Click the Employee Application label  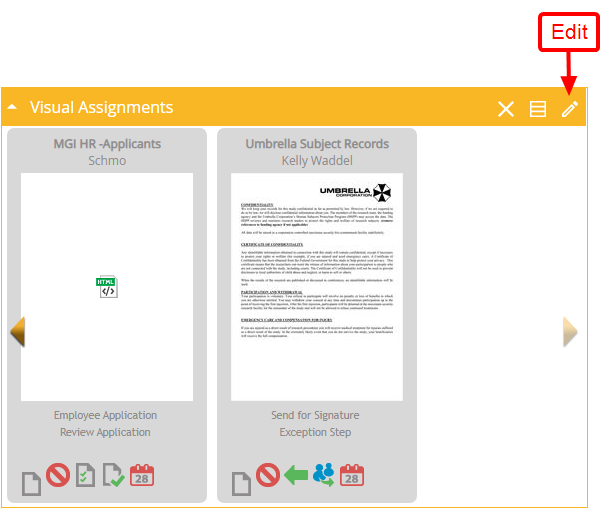point(105,415)
